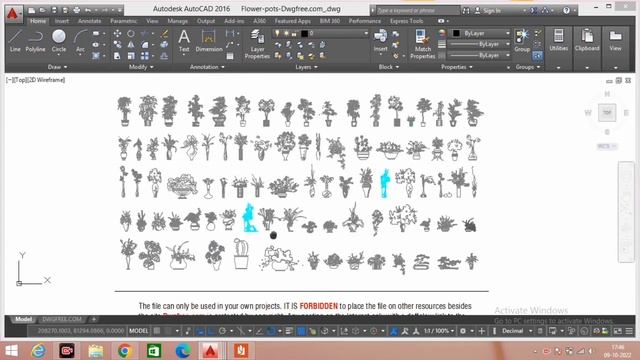Click the Plot print icon in quick access

tap(76, 10)
